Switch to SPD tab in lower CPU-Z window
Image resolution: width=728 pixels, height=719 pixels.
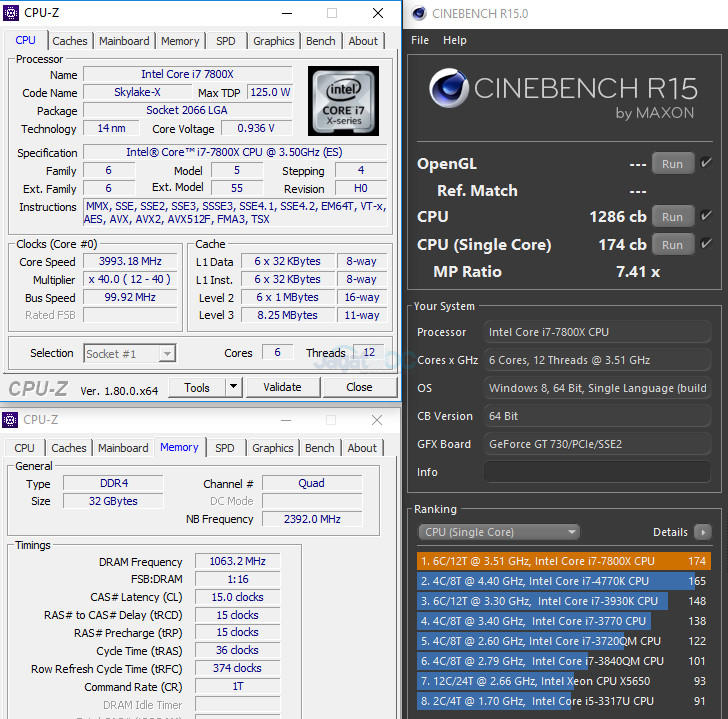click(x=225, y=448)
